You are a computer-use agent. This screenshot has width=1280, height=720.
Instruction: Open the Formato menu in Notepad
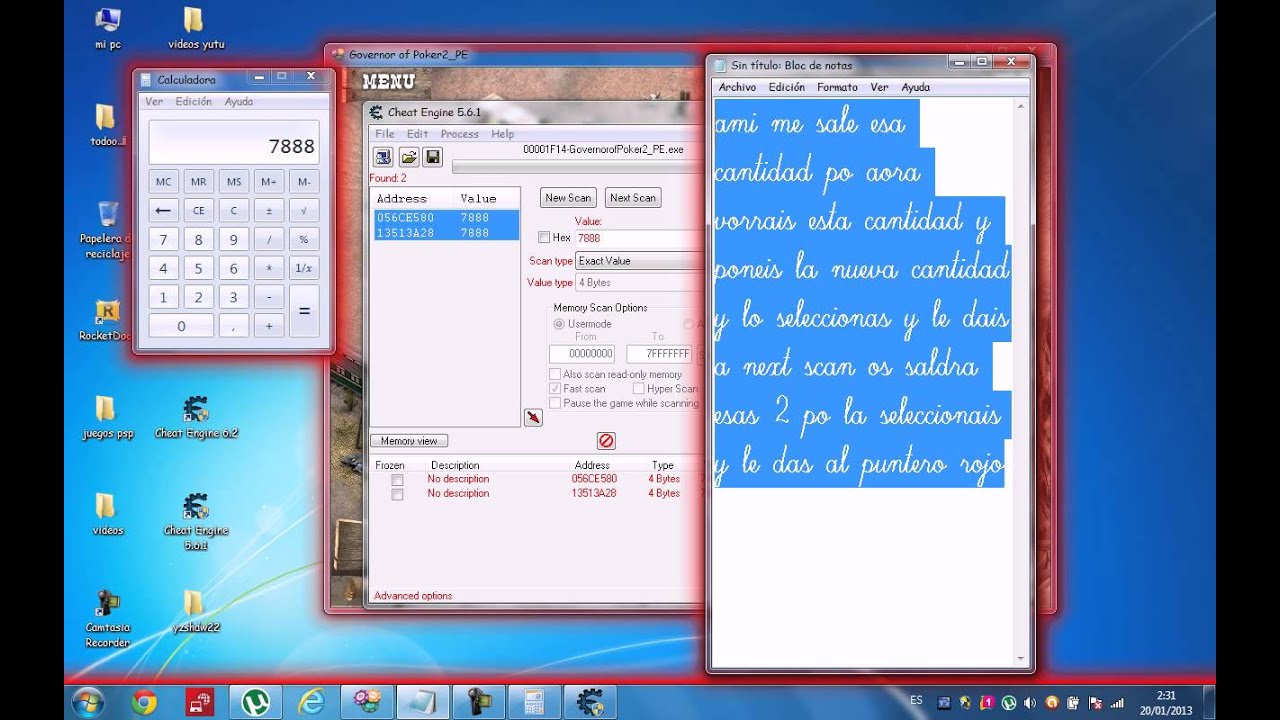(x=837, y=87)
